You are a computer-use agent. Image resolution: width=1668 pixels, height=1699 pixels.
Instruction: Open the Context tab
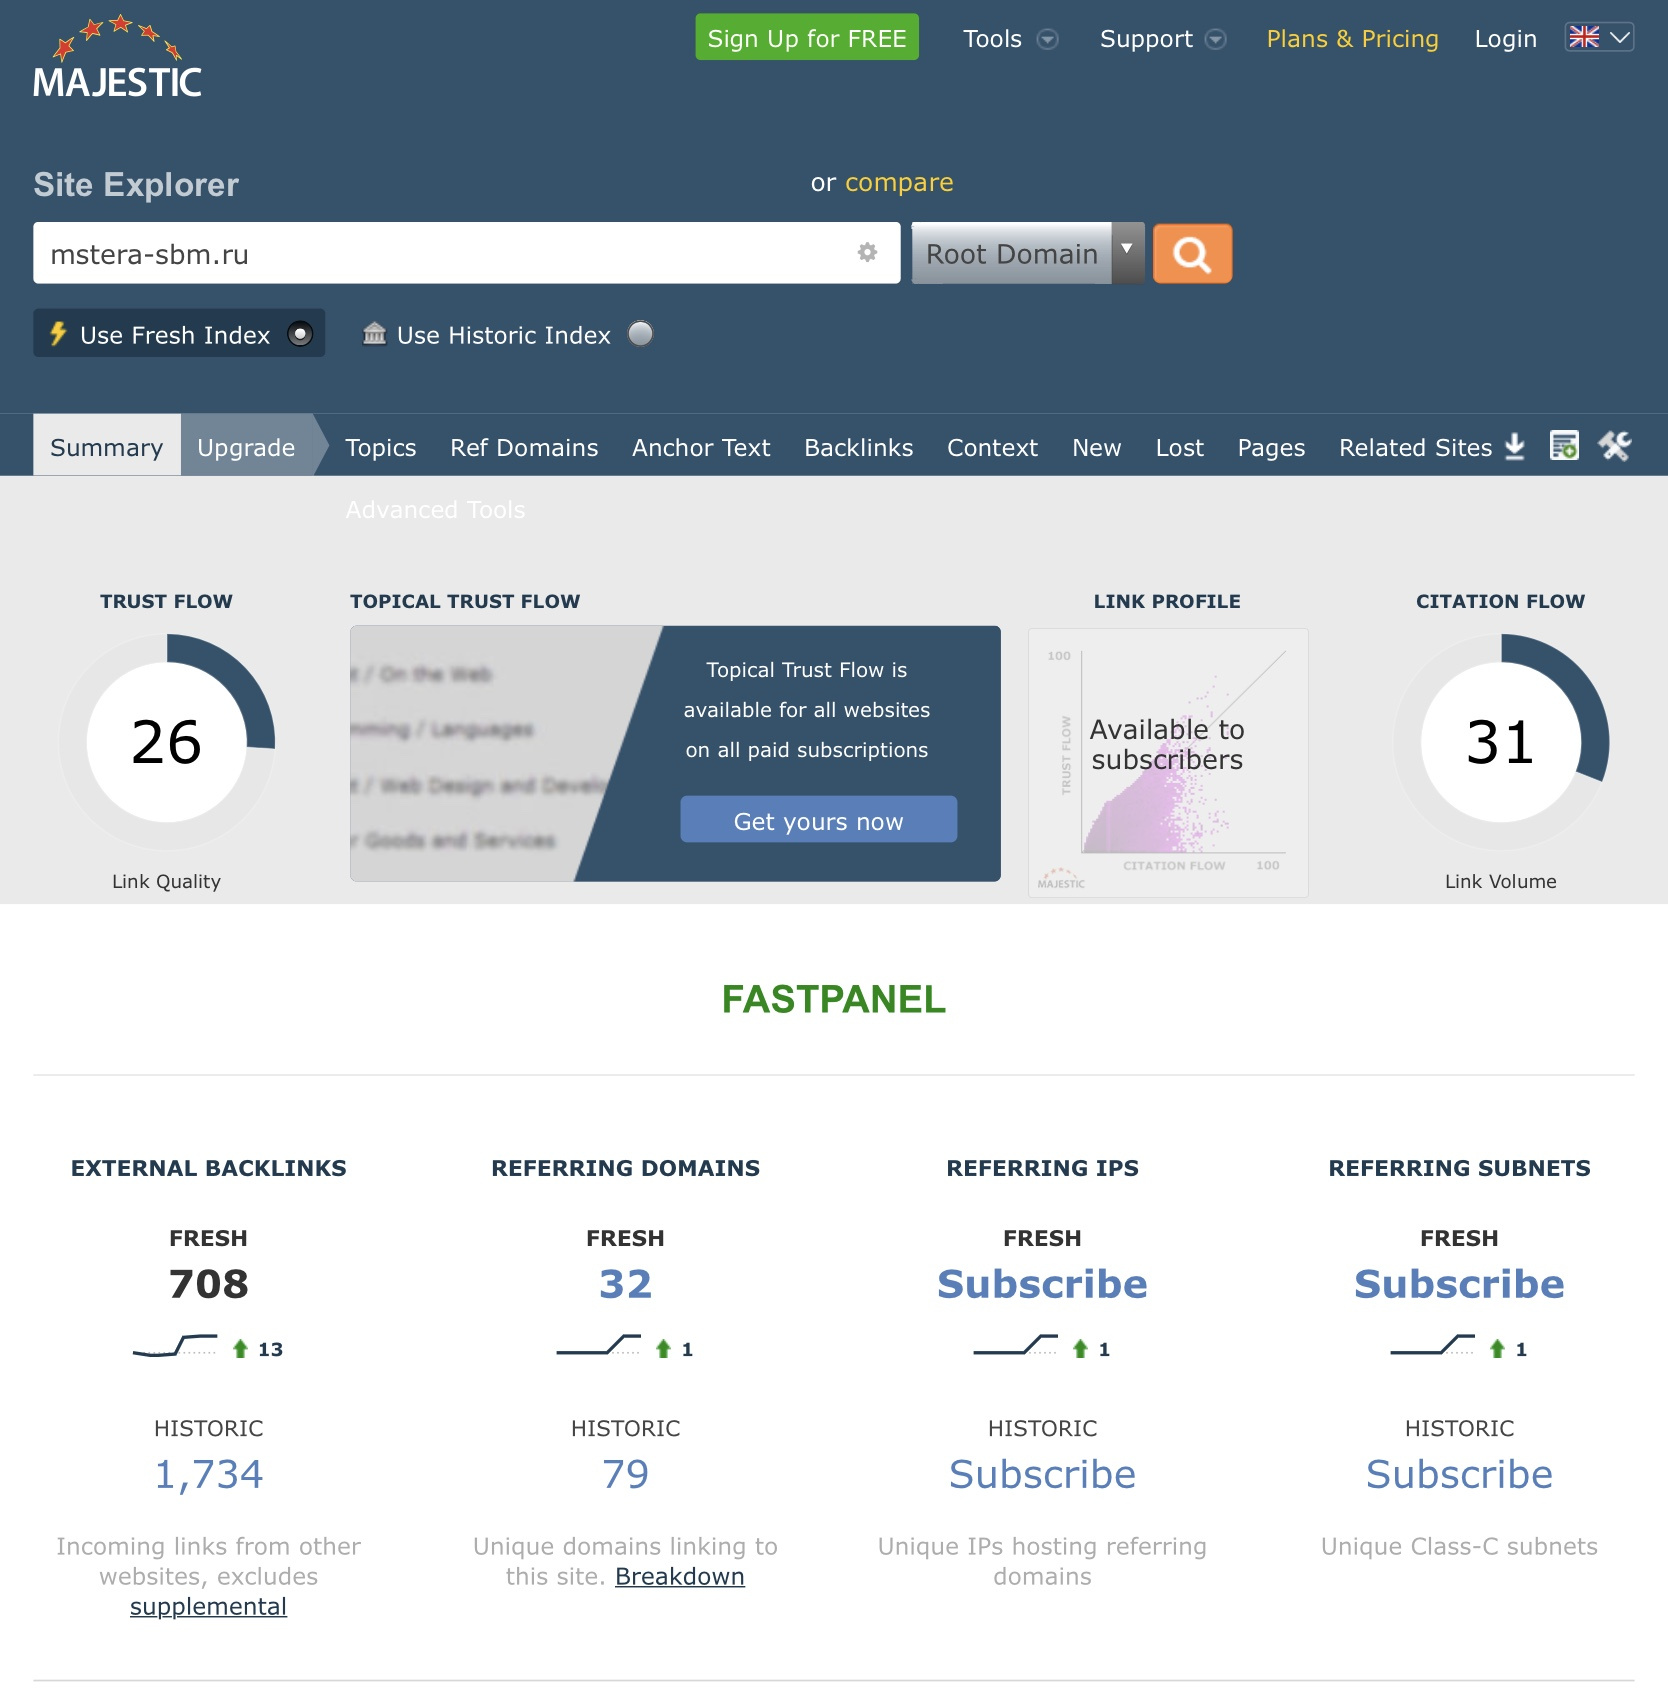point(992,447)
